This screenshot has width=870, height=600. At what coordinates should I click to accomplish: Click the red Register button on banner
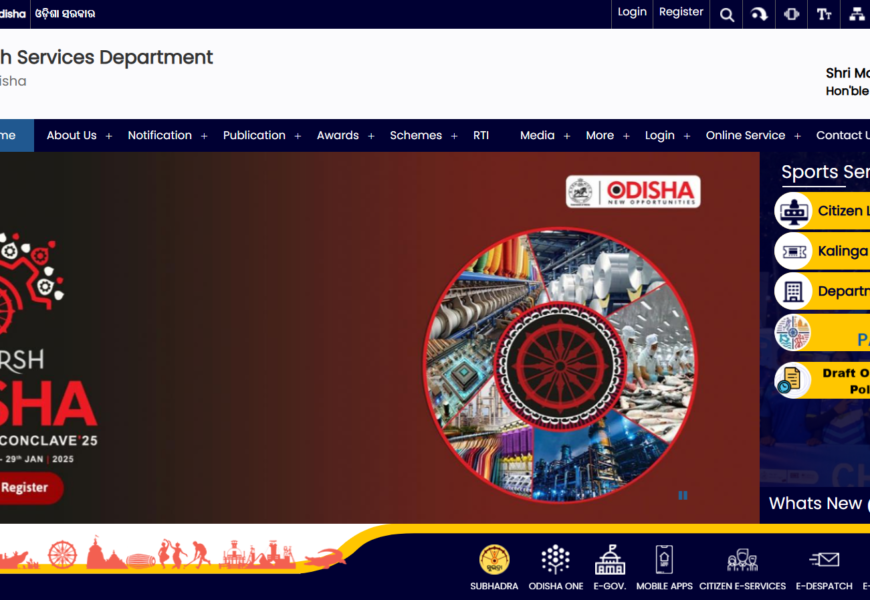coord(27,488)
